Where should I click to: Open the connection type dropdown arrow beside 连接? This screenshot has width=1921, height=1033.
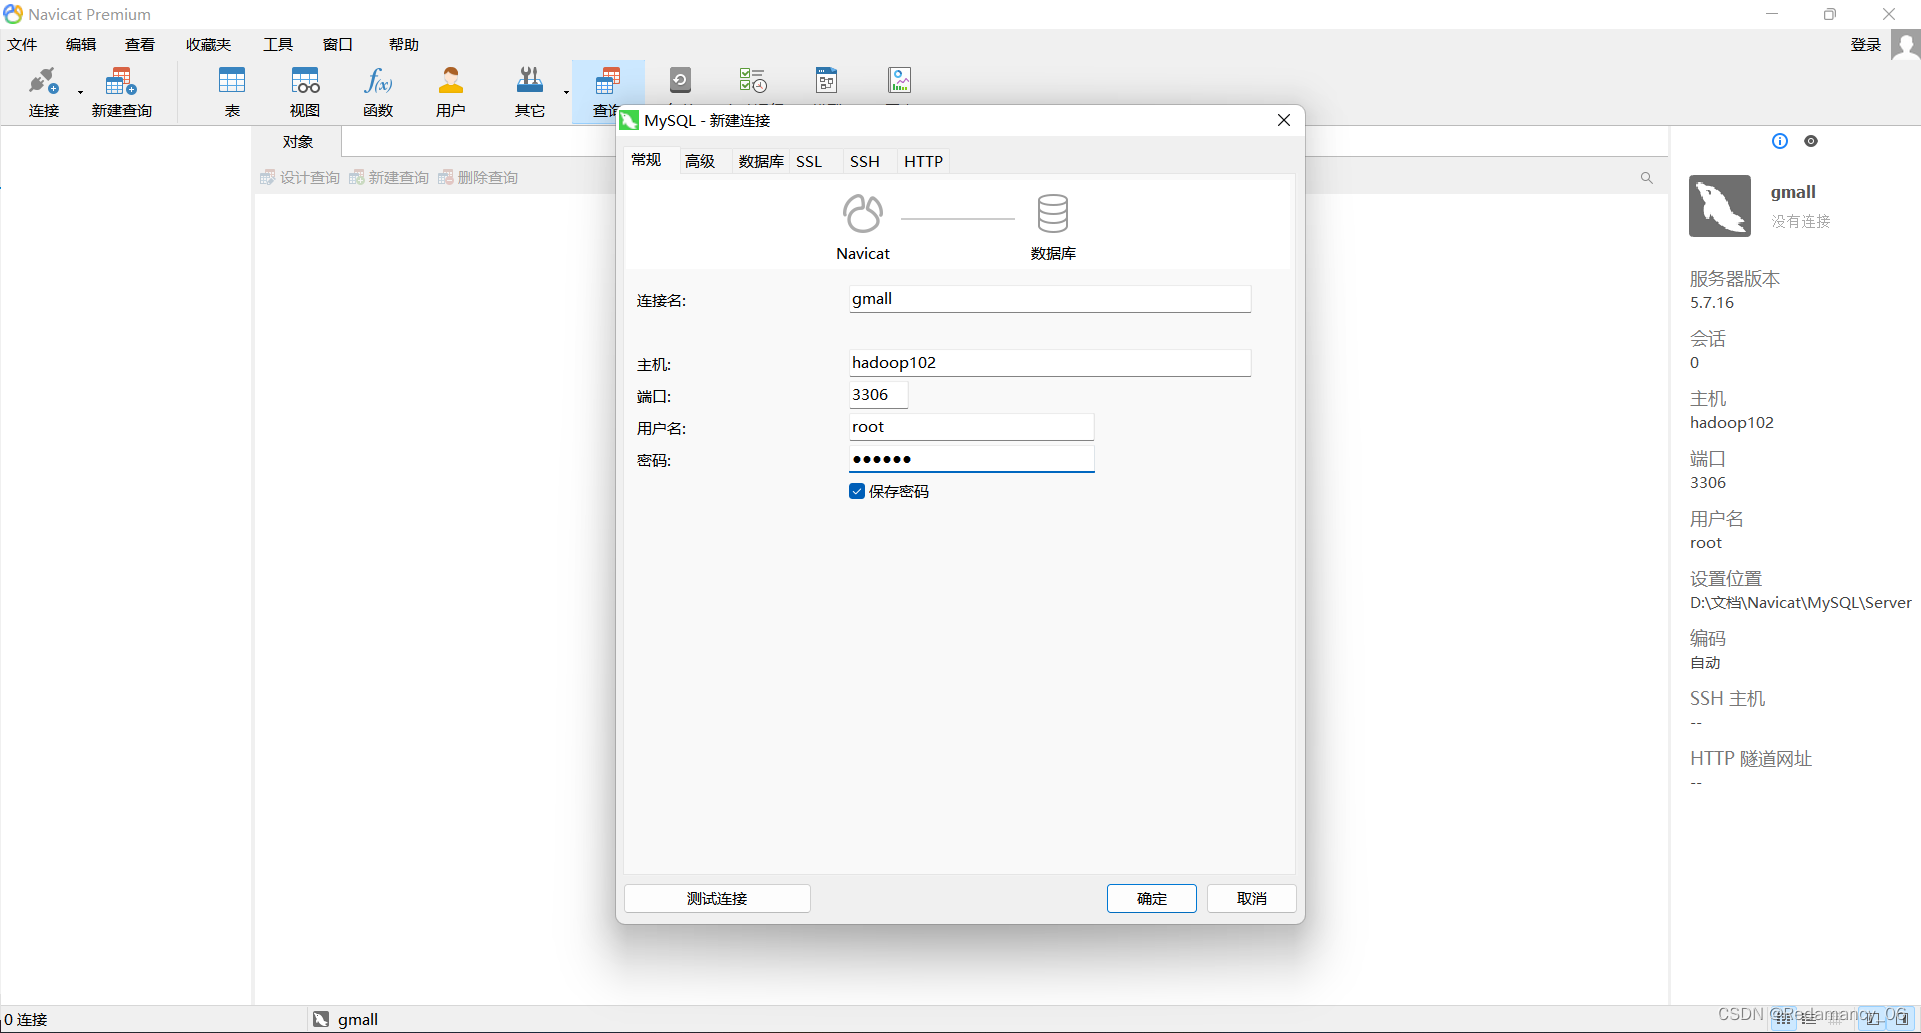coord(81,92)
